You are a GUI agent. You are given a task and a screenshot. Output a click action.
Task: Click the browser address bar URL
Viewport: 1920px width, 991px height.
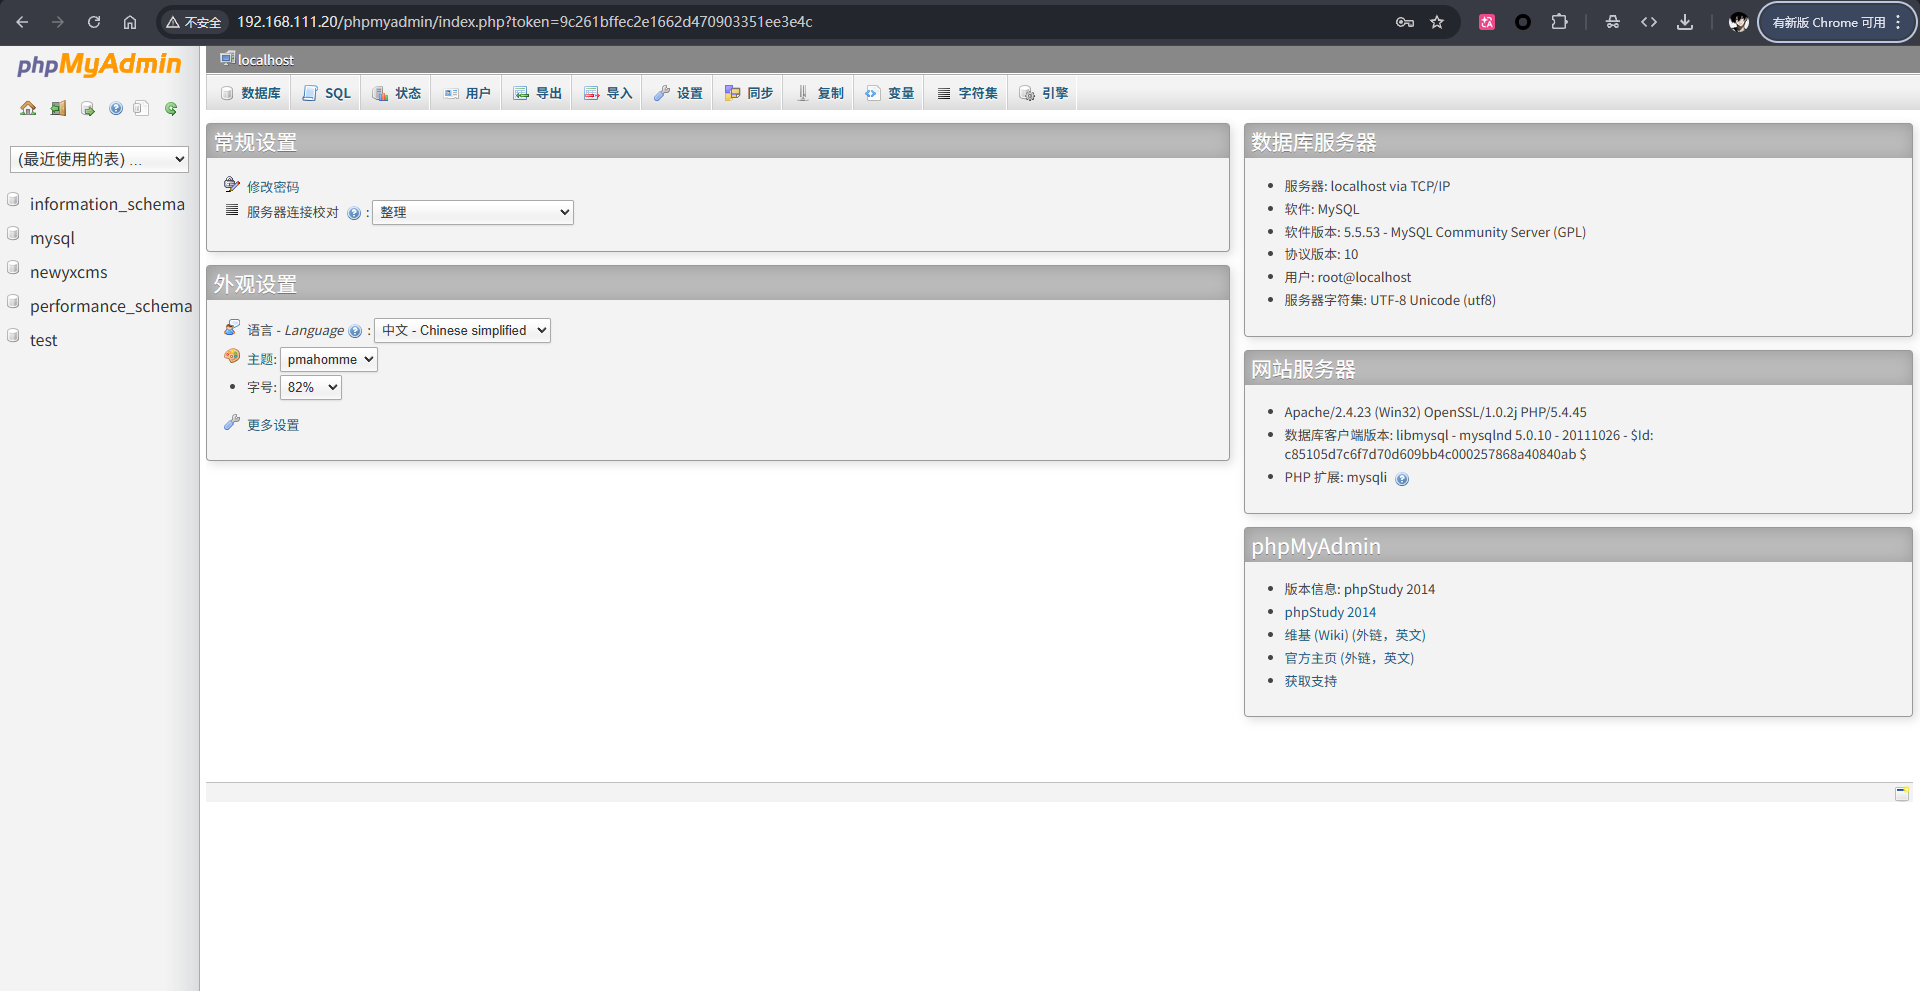pos(524,22)
